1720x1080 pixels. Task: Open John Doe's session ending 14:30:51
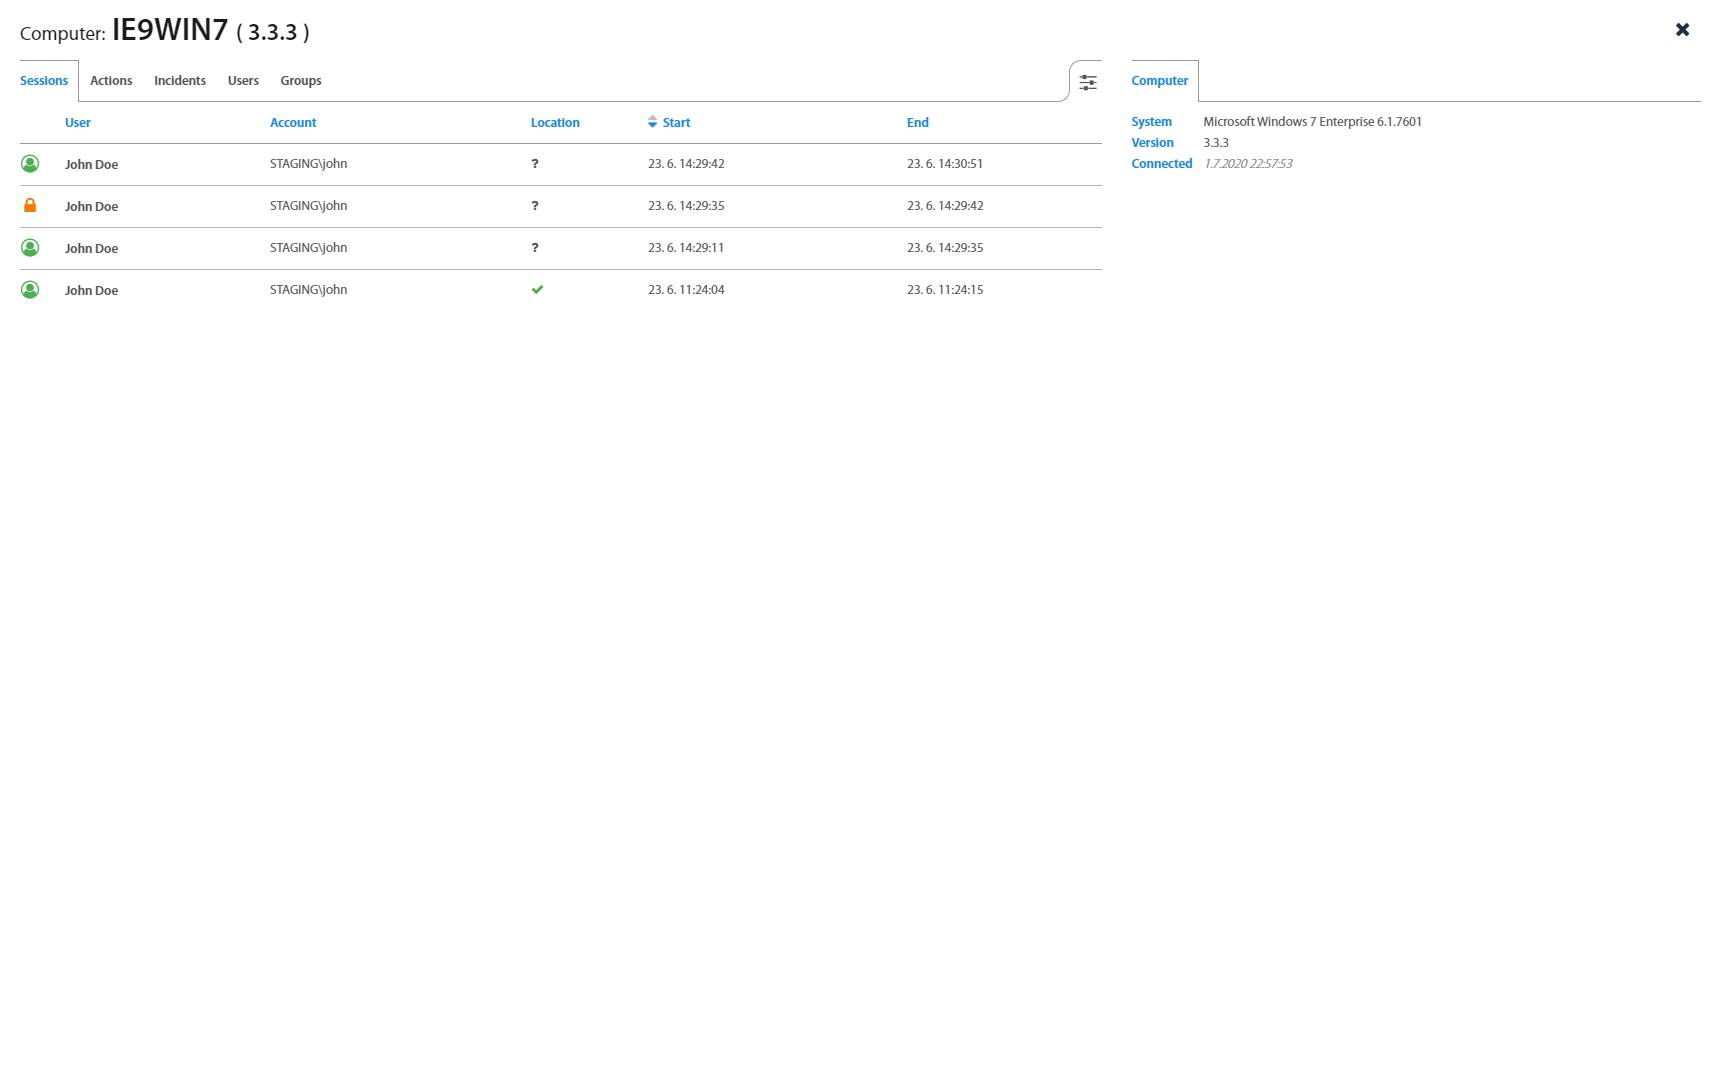coord(91,165)
